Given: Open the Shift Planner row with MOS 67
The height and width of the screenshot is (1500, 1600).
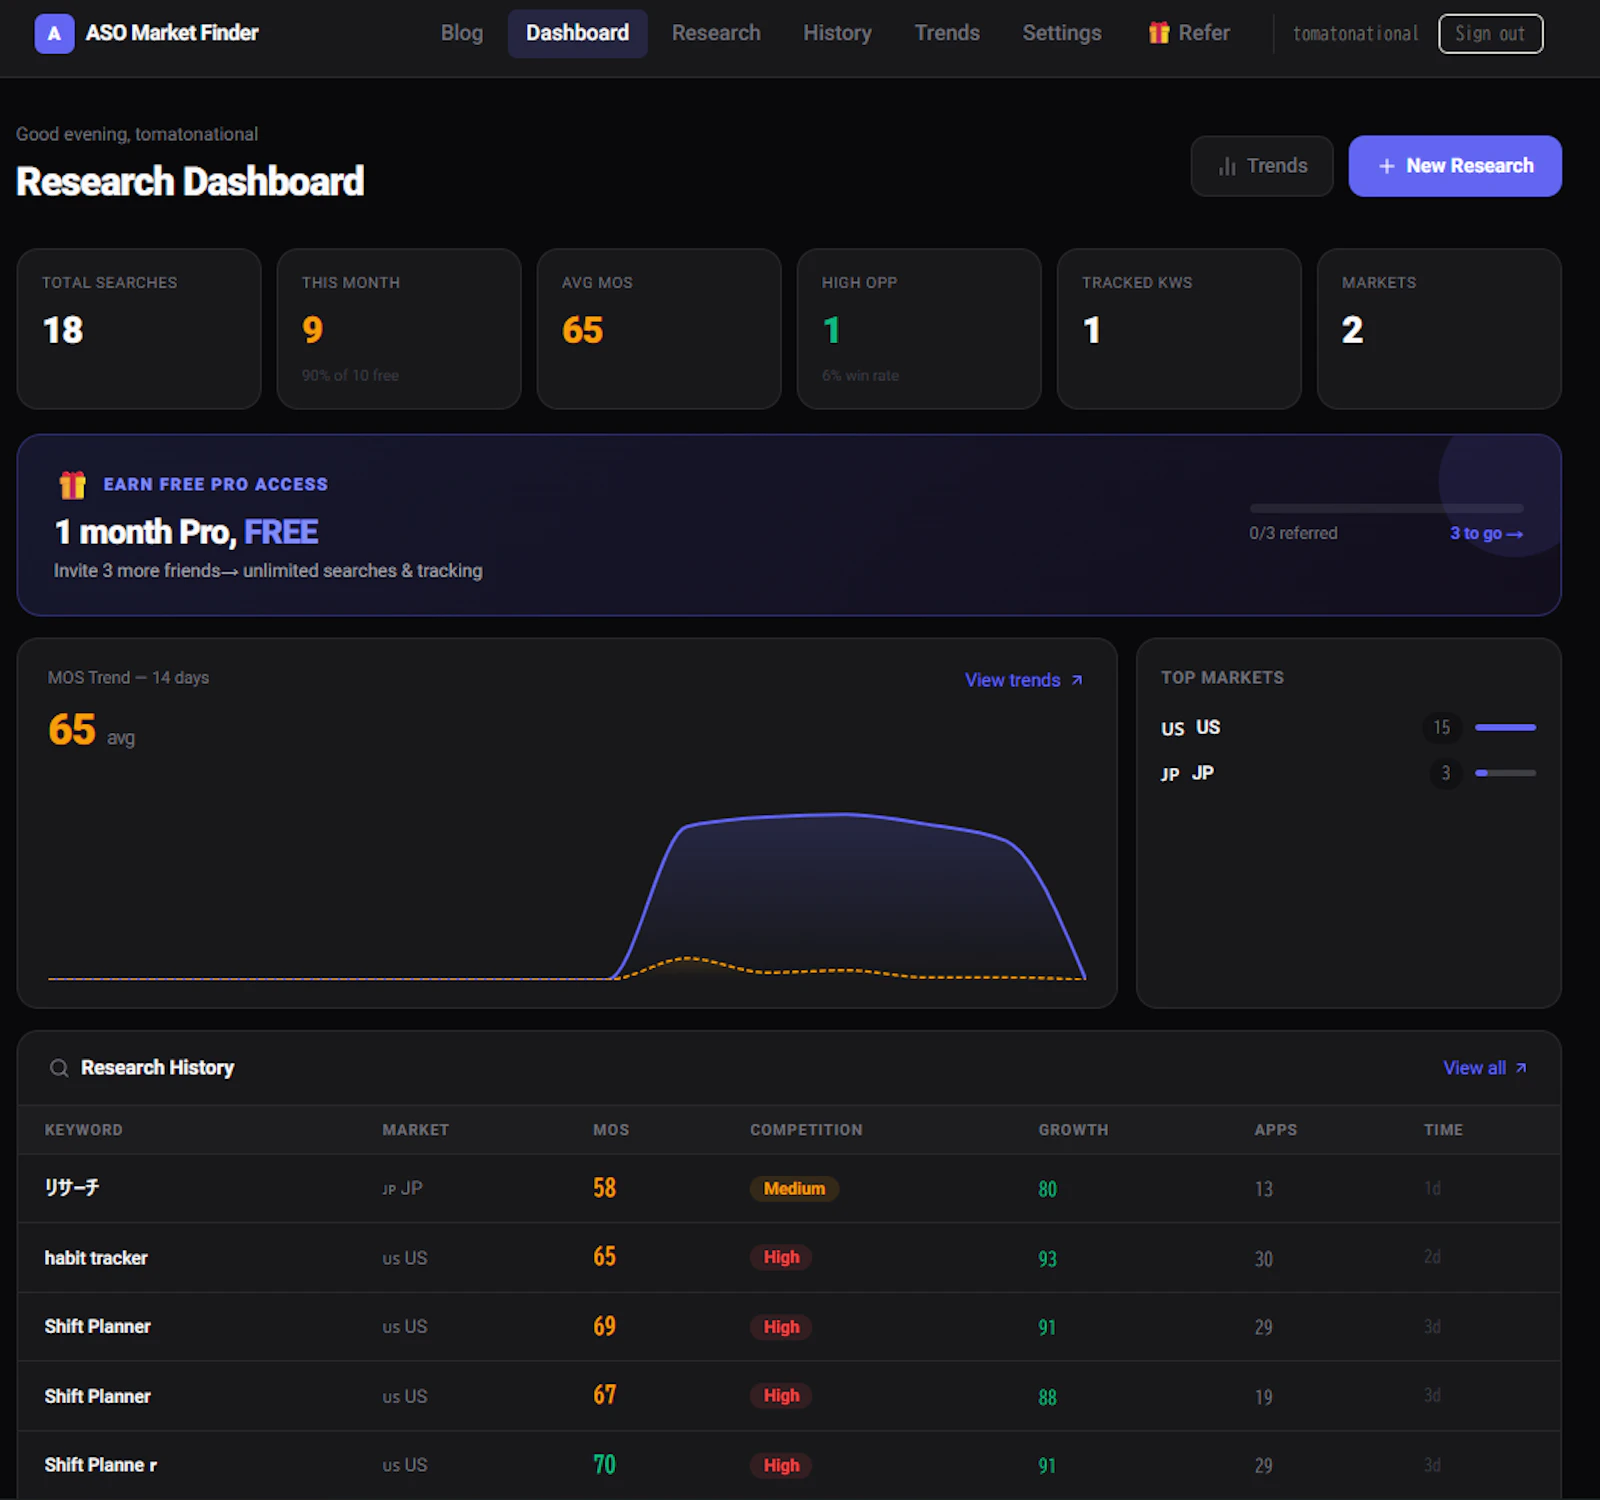Looking at the screenshot, I should click(789, 1396).
